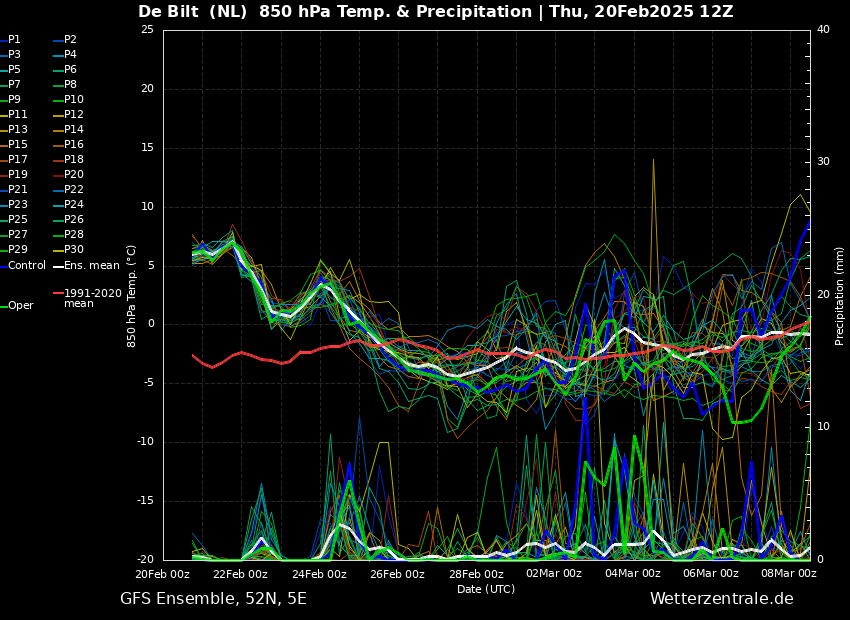Click the Control legend entry

click(23, 266)
